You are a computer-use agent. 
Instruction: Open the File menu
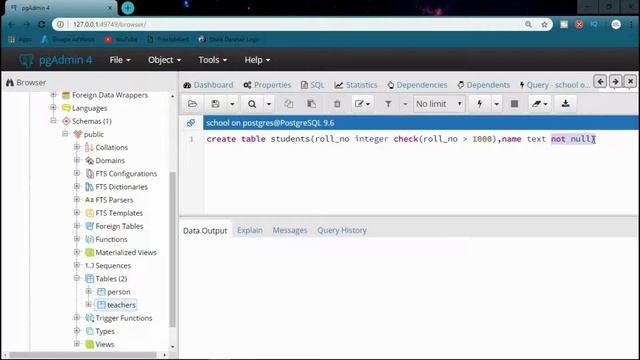tap(120, 60)
